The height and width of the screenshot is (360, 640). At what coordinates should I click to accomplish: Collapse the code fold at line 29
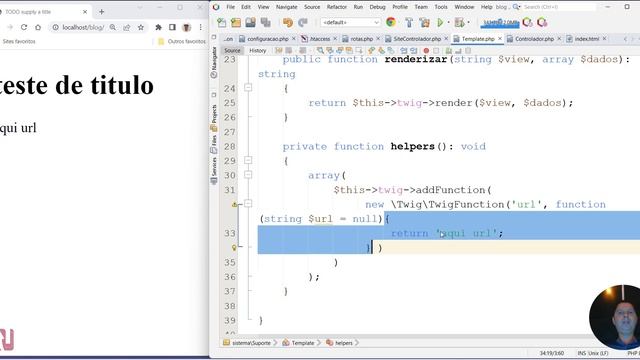tap(248, 160)
